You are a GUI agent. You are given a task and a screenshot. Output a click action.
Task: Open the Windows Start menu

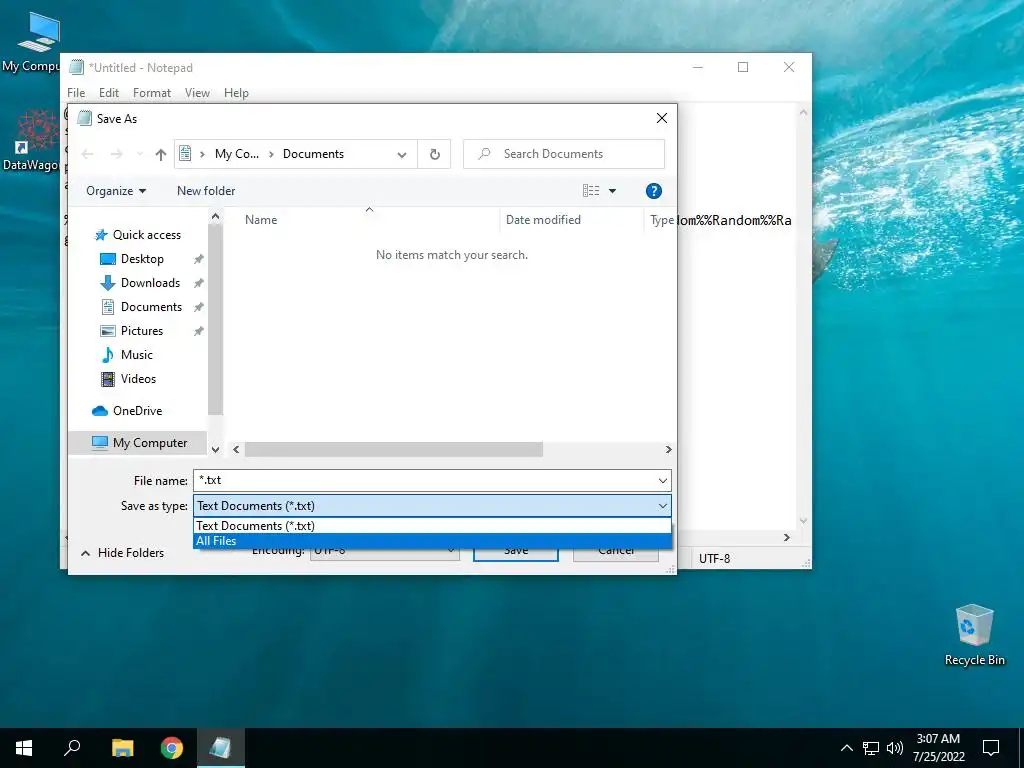coord(24,748)
